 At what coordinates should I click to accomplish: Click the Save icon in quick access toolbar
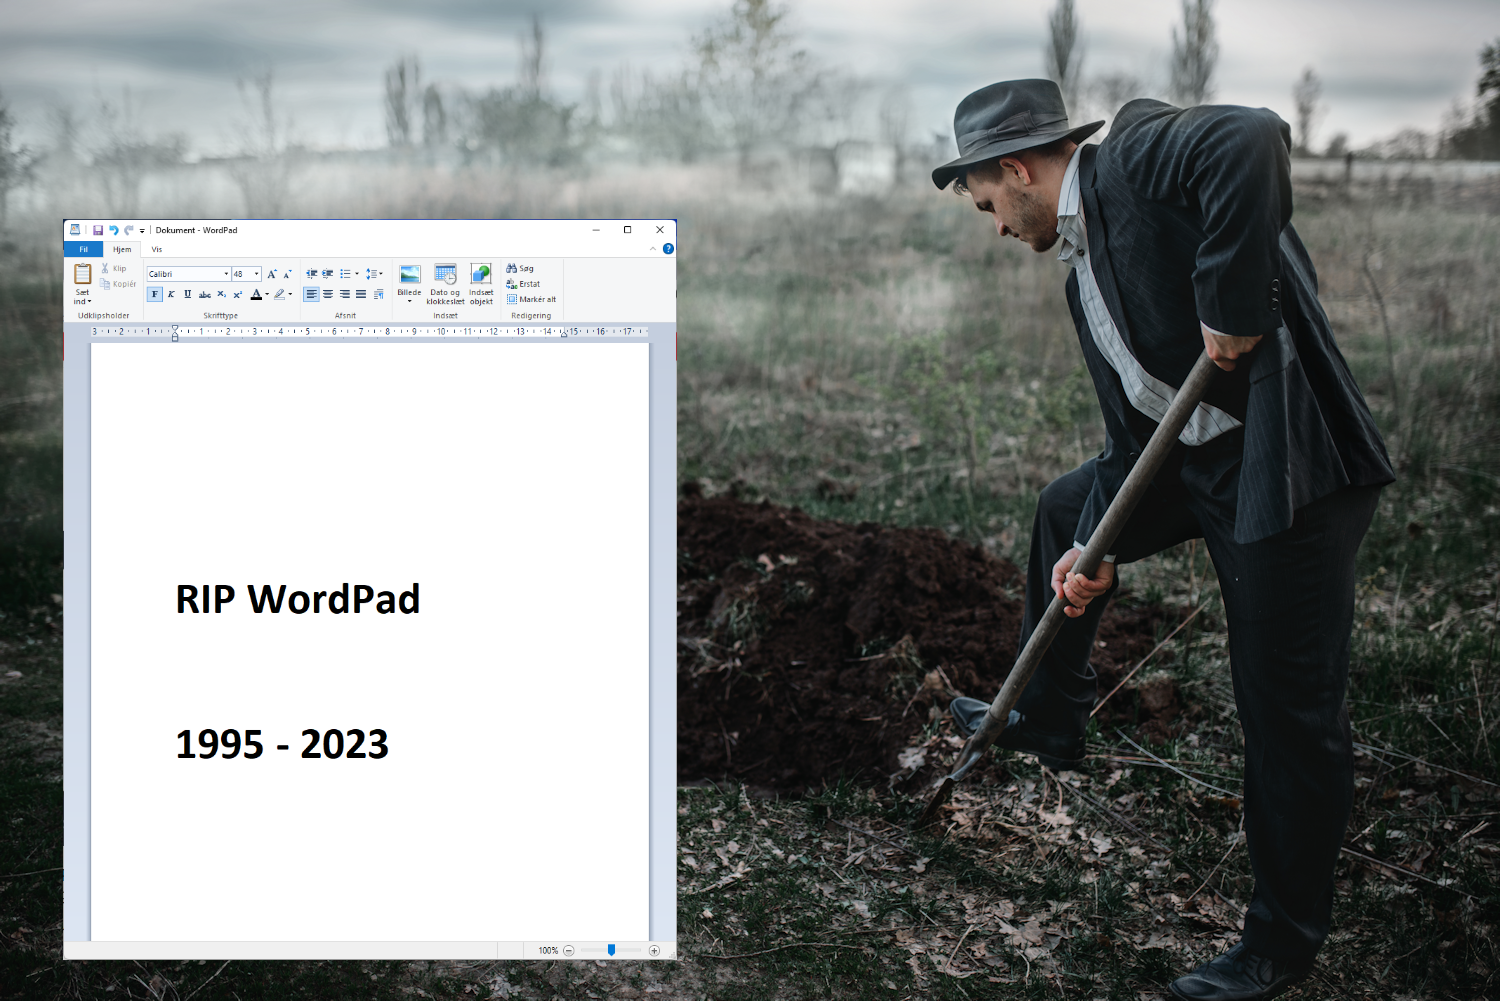pyautogui.click(x=98, y=229)
